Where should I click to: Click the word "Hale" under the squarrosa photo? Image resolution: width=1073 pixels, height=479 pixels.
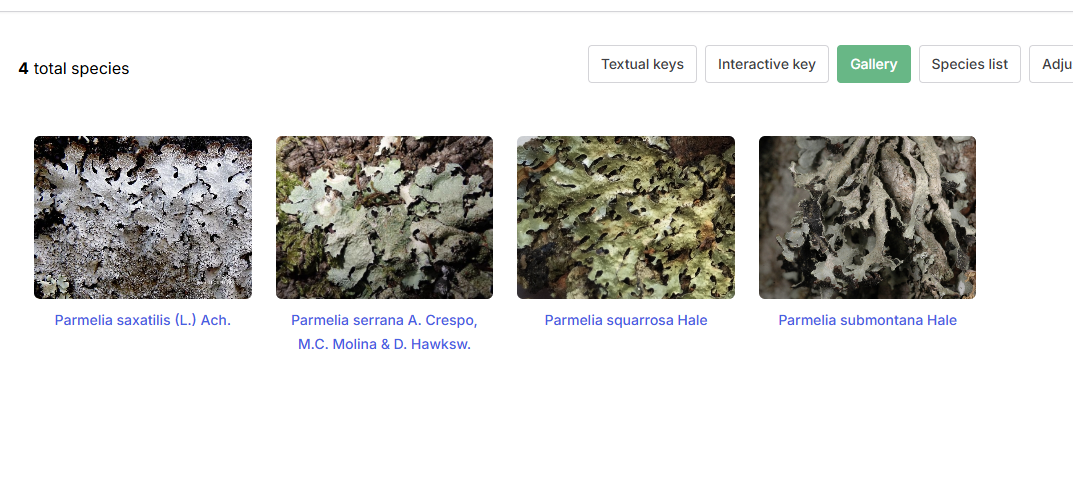[691, 320]
